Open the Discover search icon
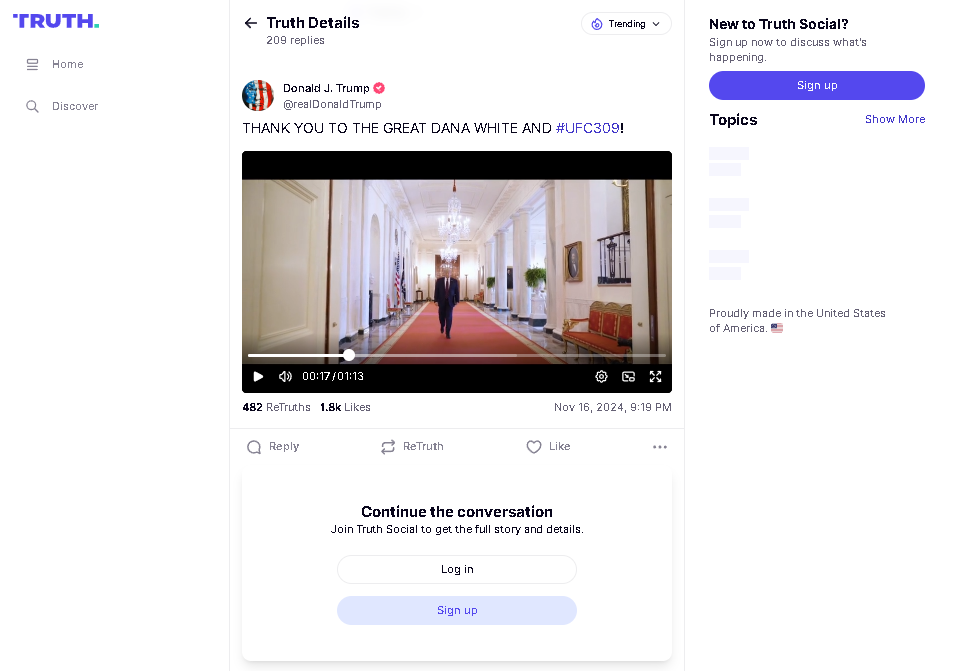This screenshot has width=968, height=671. tap(33, 106)
